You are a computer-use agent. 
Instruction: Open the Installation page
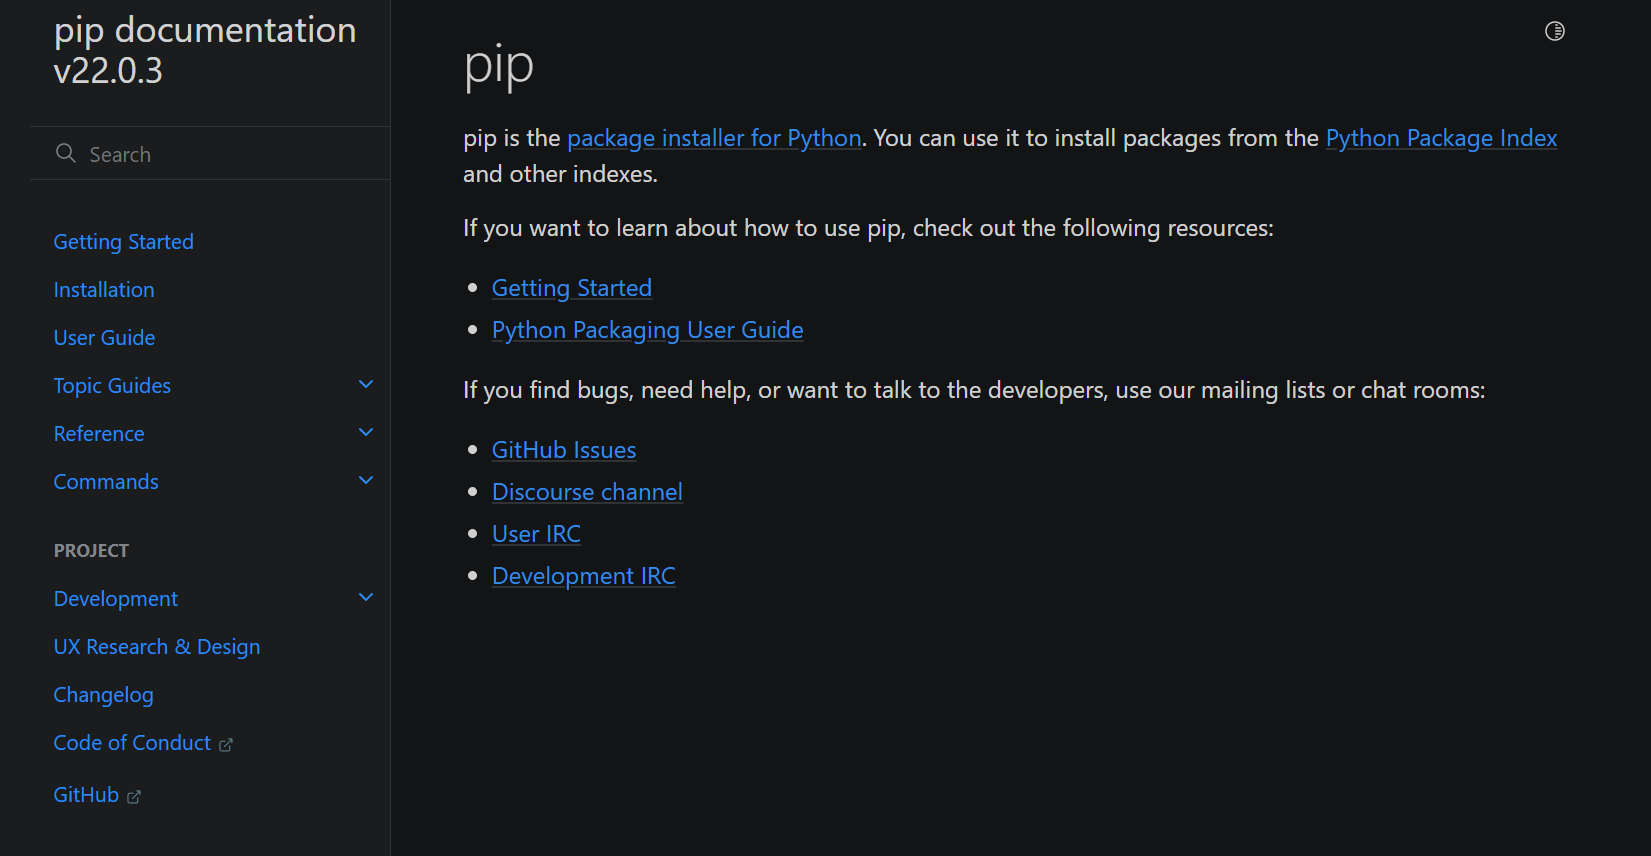pyautogui.click(x=104, y=289)
